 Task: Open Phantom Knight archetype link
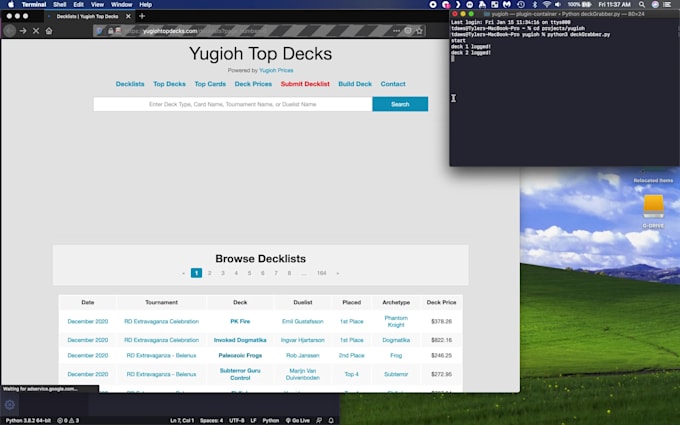click(396, 321)
